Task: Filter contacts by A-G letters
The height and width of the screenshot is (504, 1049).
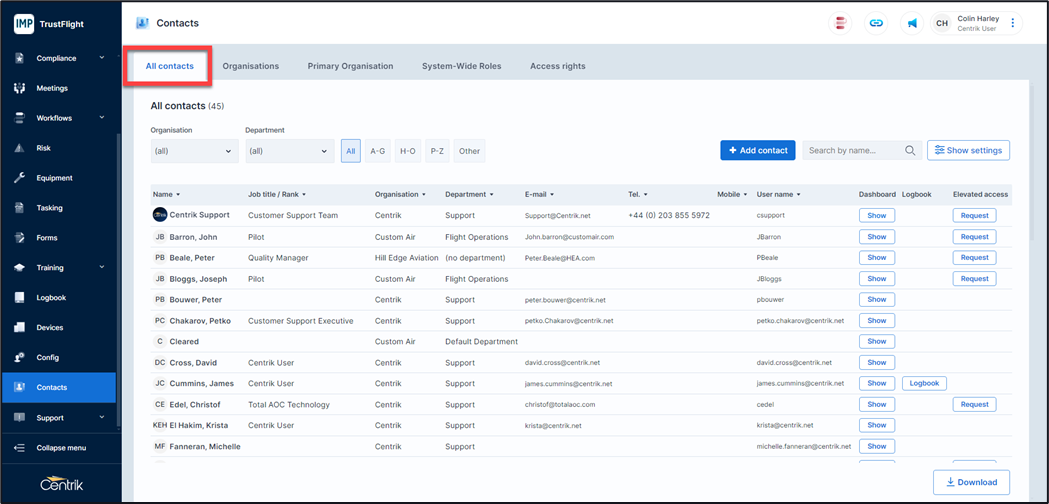Action: 378,151
